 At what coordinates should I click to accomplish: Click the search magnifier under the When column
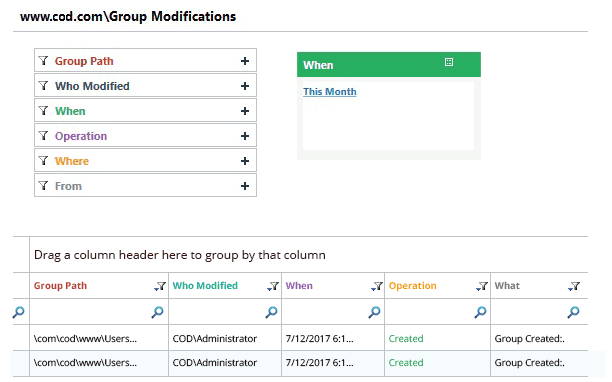click(x=374, y=312)
